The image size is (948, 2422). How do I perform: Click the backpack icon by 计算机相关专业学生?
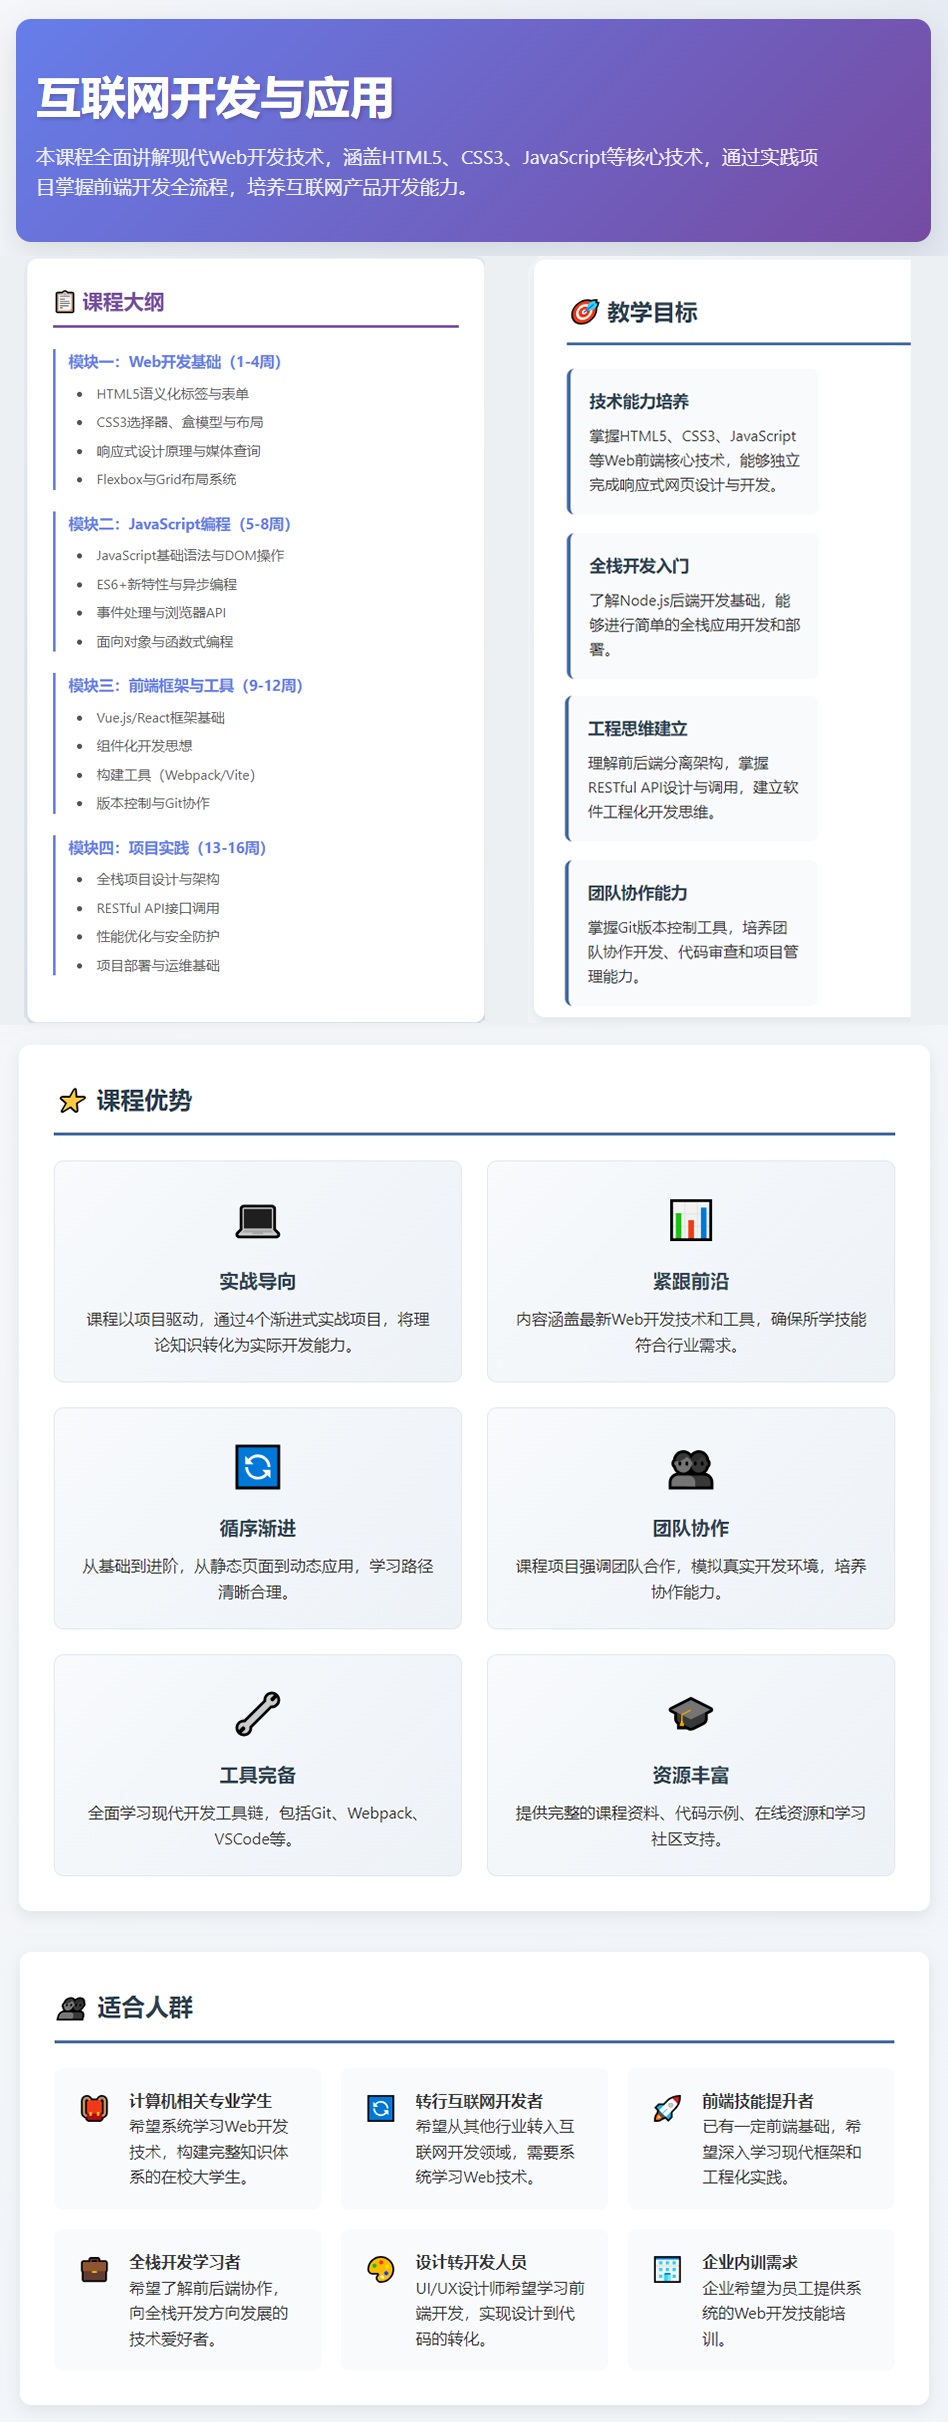pyautogui.click(x=94, y=2109)
